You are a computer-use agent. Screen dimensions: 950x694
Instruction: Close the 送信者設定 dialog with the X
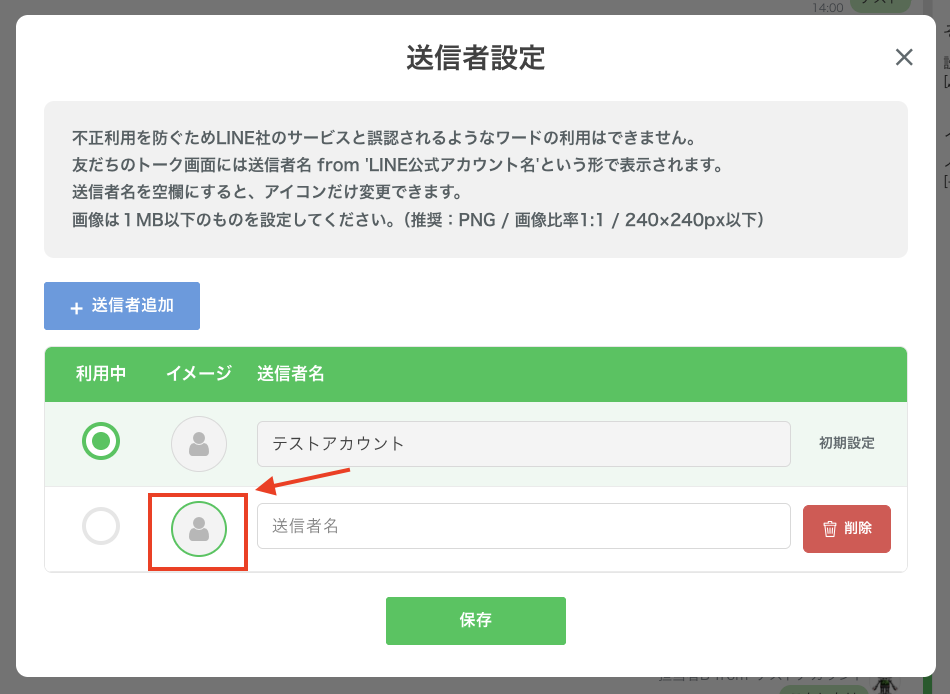pyautogui.click(x=904, y=58)
